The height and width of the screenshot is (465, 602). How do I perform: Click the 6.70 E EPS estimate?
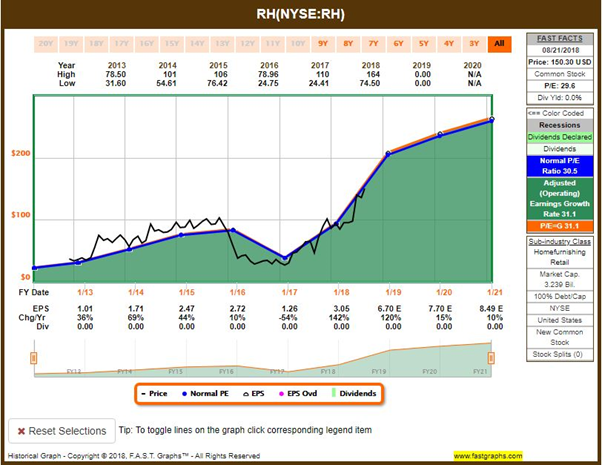point(390,309)
